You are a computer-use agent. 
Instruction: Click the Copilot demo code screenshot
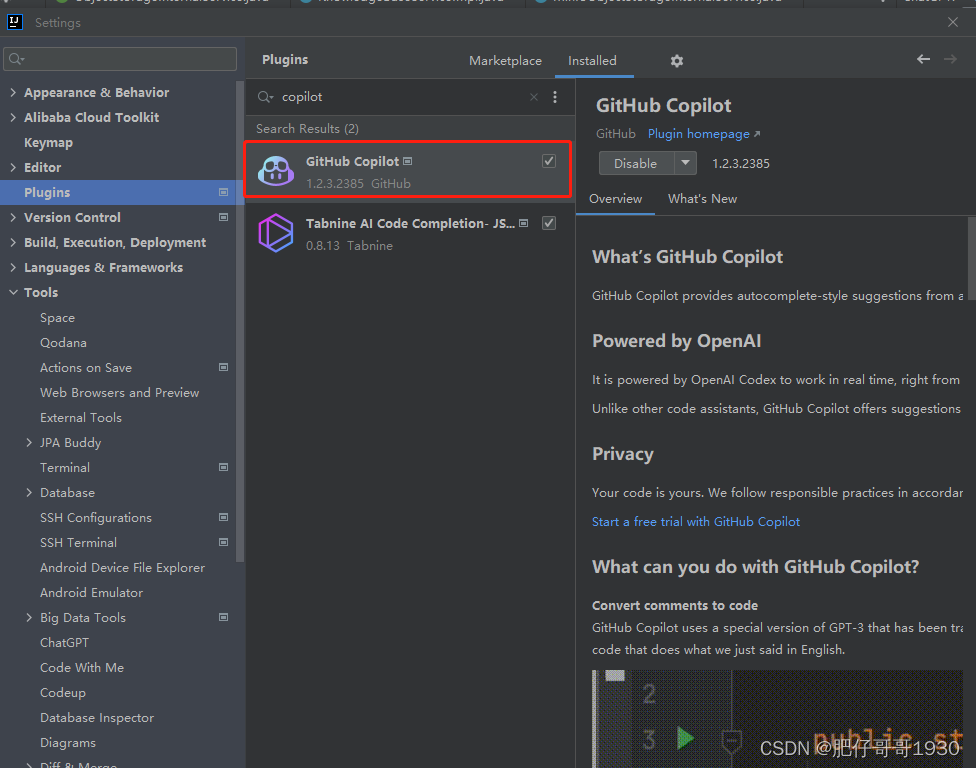pyautogui.click(x=777, y=719)
